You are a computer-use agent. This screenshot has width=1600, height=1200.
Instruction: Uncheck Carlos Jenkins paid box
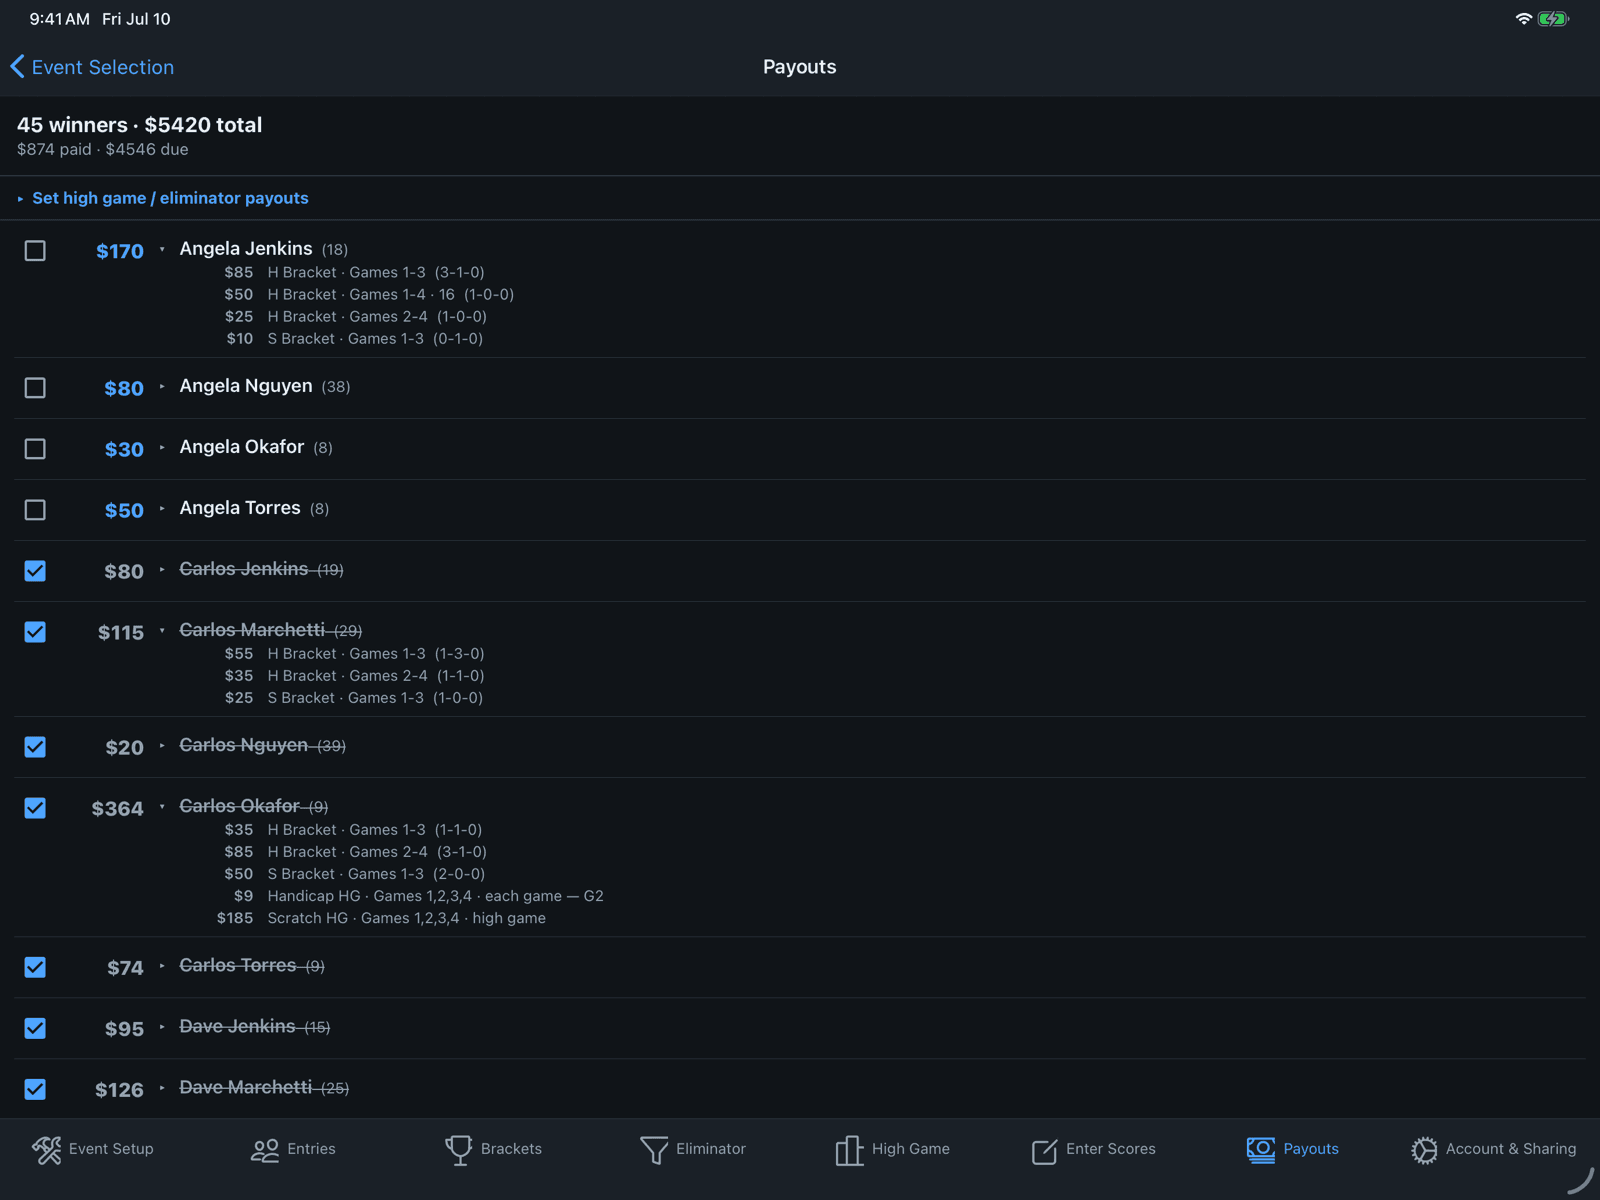pyautogui.click(x=35, y=570)
